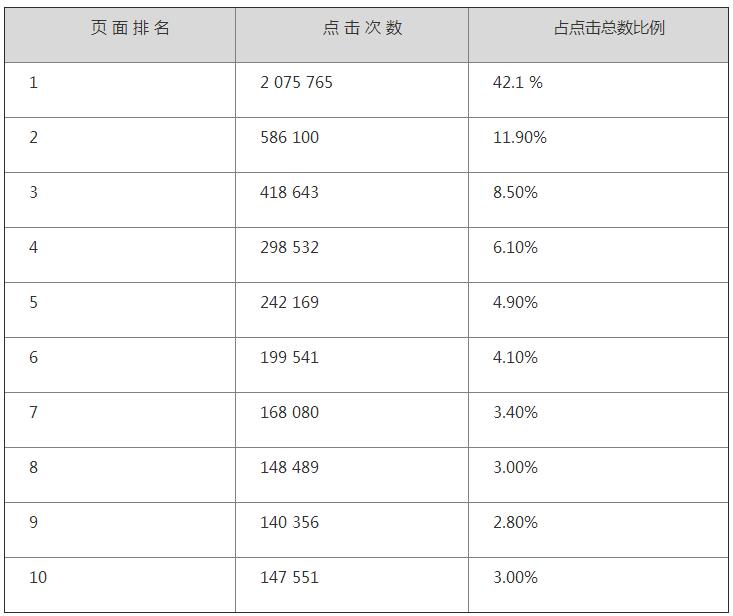Click the 147 551 cell in the last row
Image resolution: width=733 pixels, height=616 pixels.
pyautogui.click(x=289, y=578)
